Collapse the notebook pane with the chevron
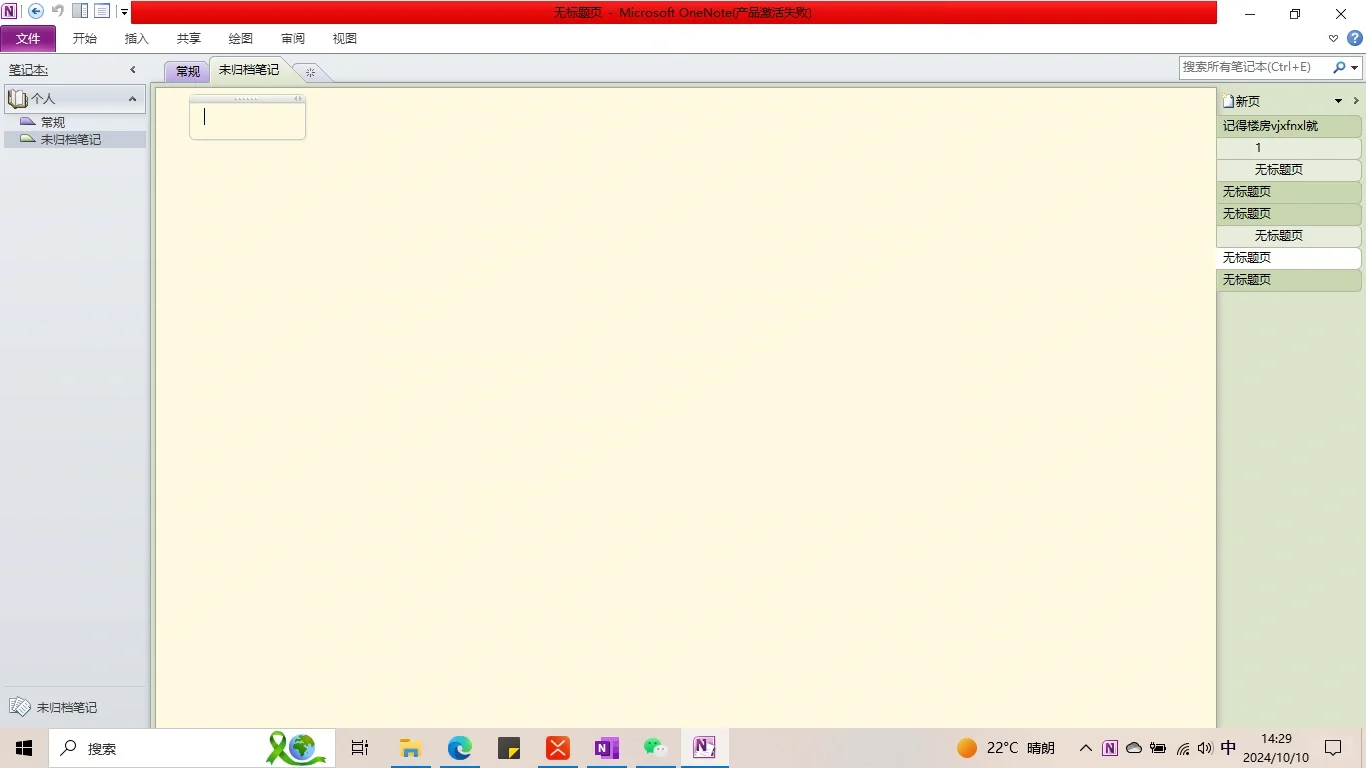 (132, 70)
